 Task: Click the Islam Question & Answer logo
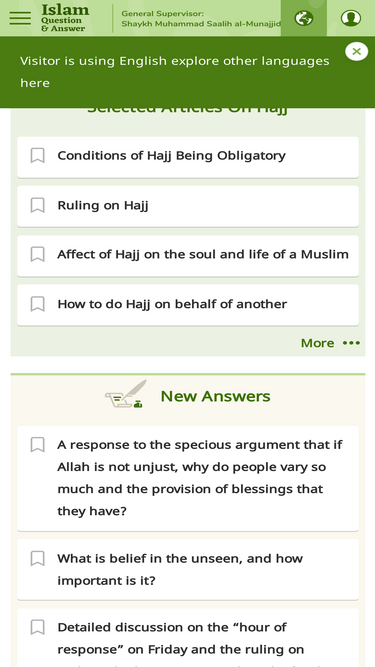[x=65, y=18]
